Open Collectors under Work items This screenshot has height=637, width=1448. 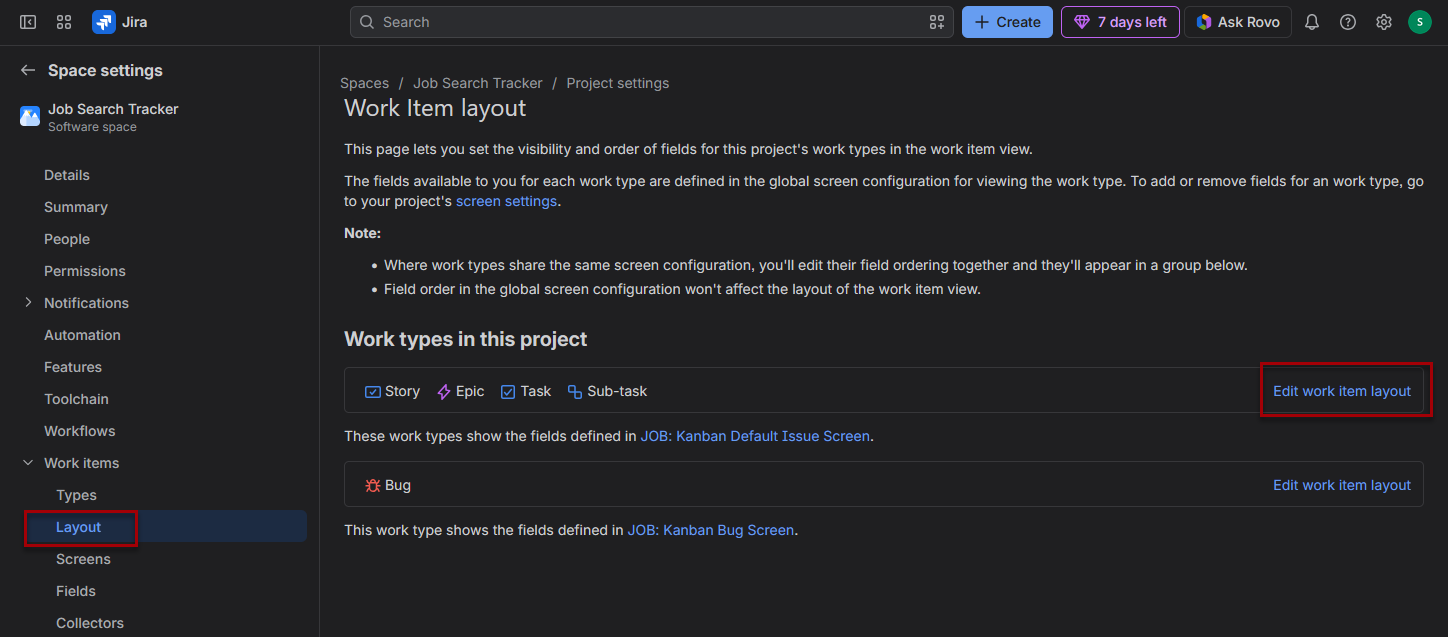90,623
